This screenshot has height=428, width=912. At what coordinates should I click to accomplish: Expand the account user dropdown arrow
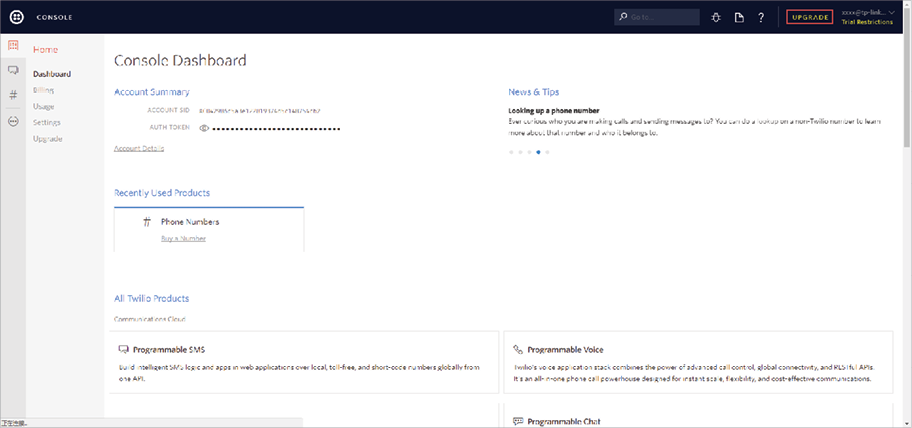click(x=891, y=12)
